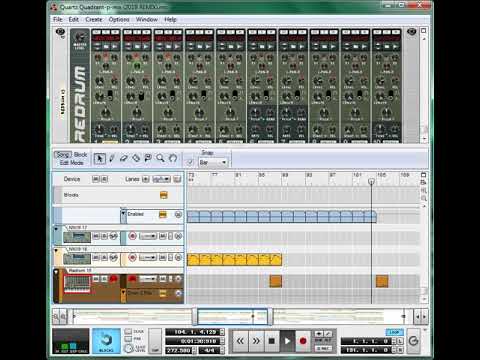Toggle the Snap checkbox

tap(190, 162)
